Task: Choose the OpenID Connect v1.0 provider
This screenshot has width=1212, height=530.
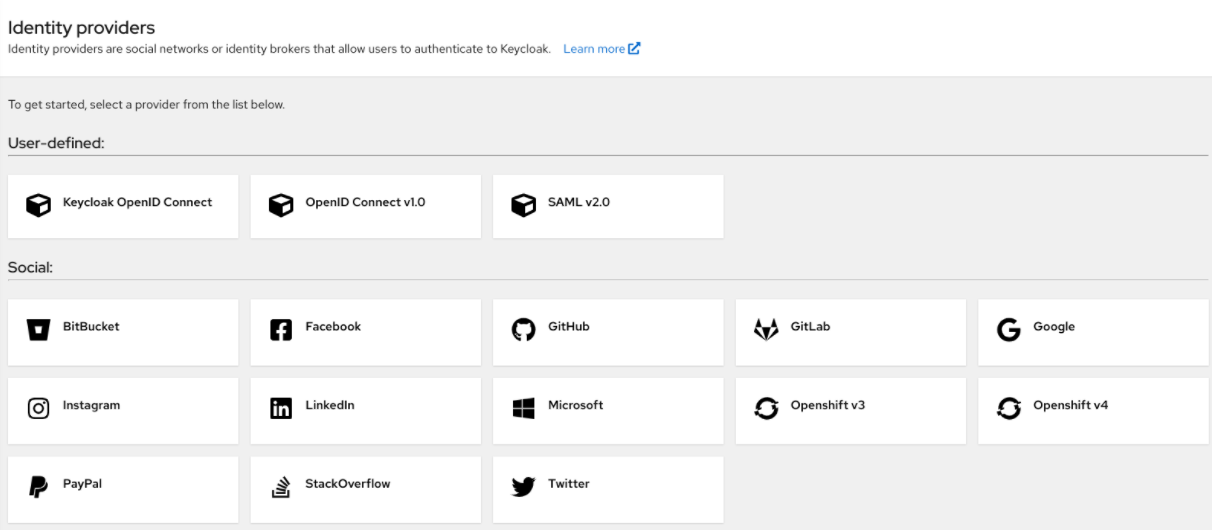Action: tap(365, 206)
